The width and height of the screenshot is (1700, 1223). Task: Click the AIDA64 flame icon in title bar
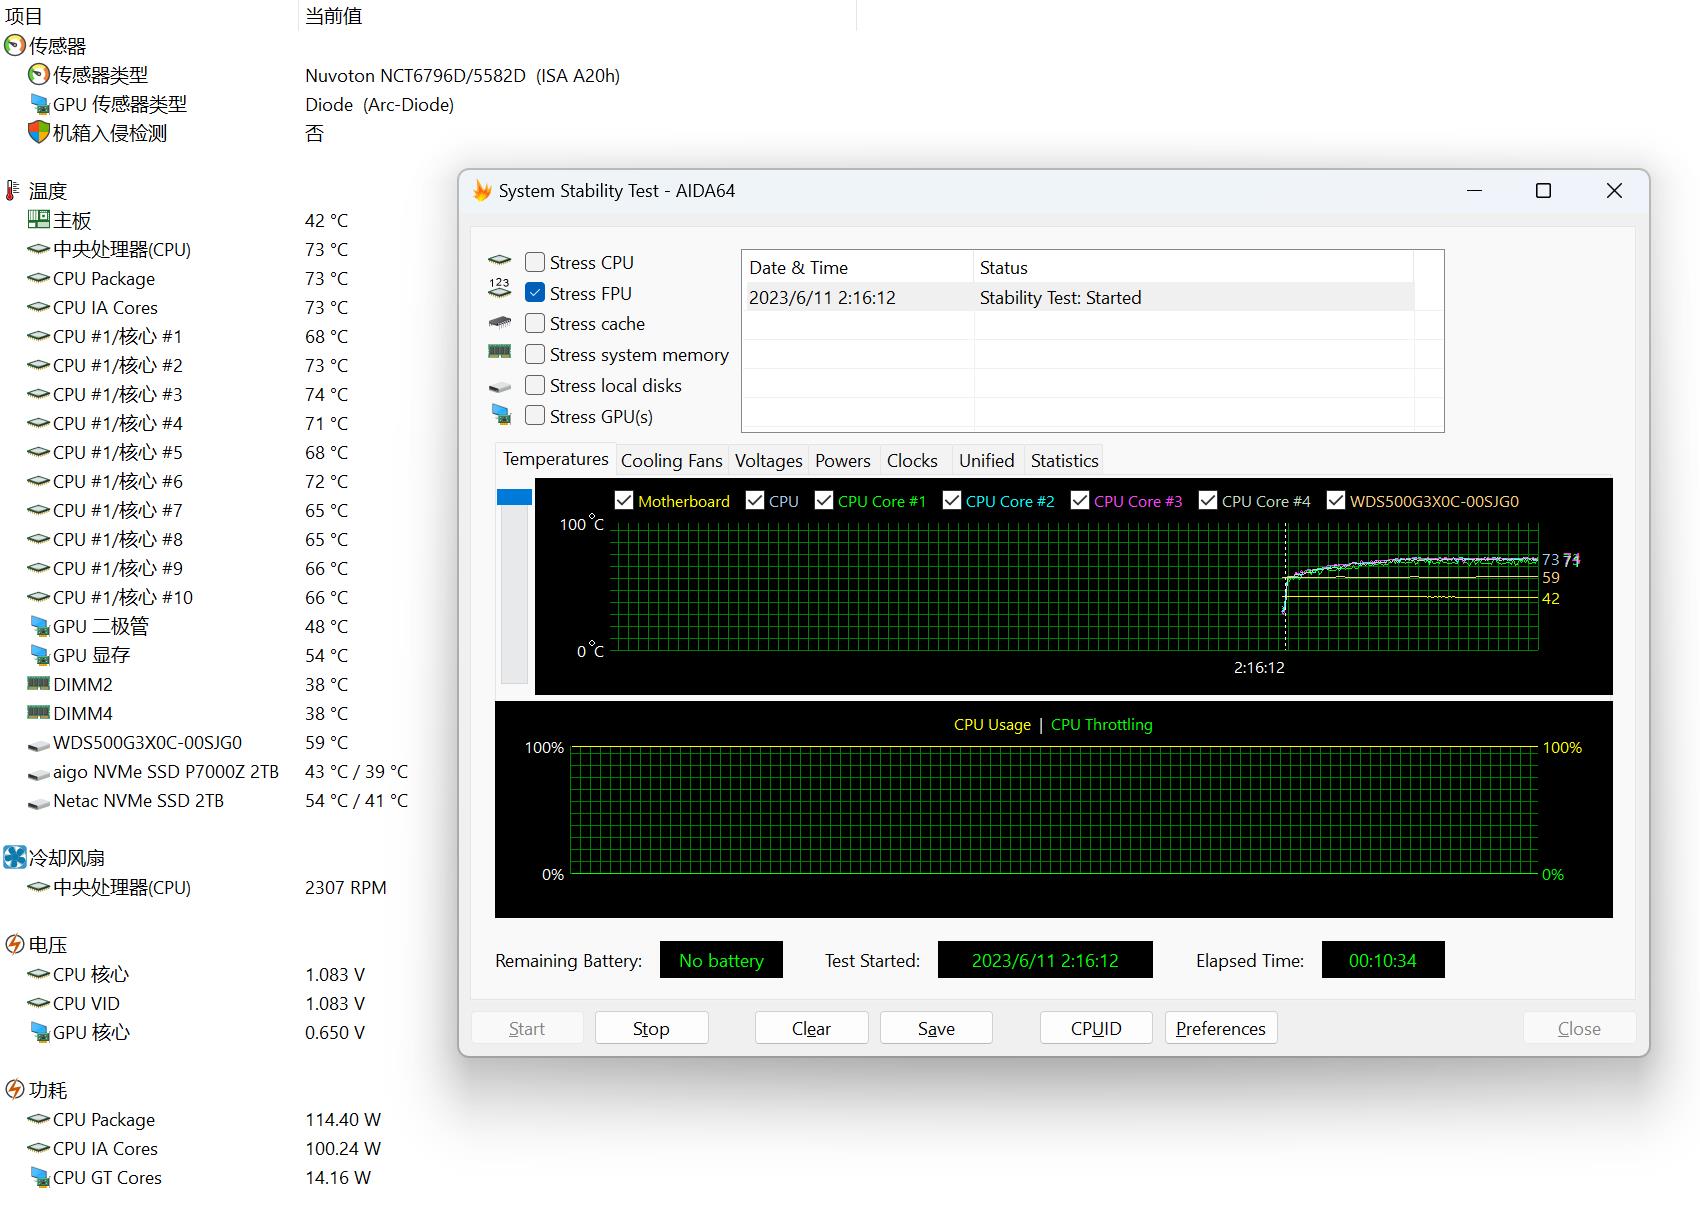[482, 191]
